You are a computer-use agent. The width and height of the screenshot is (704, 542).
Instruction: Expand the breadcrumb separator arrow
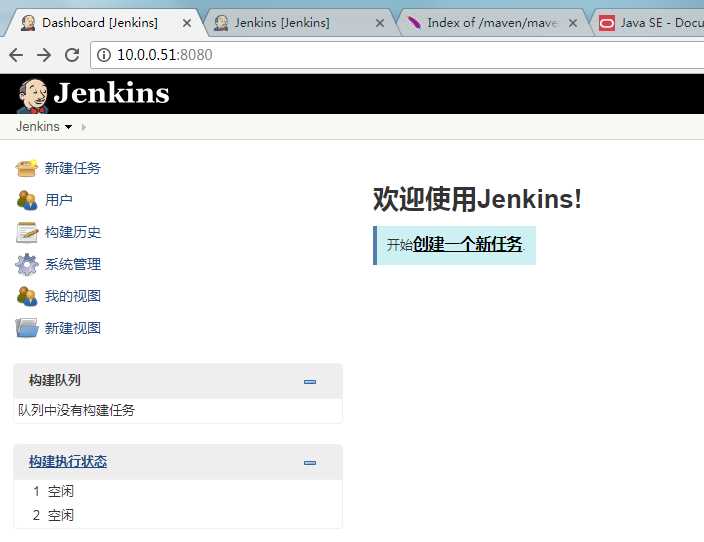tap(84, 127)
